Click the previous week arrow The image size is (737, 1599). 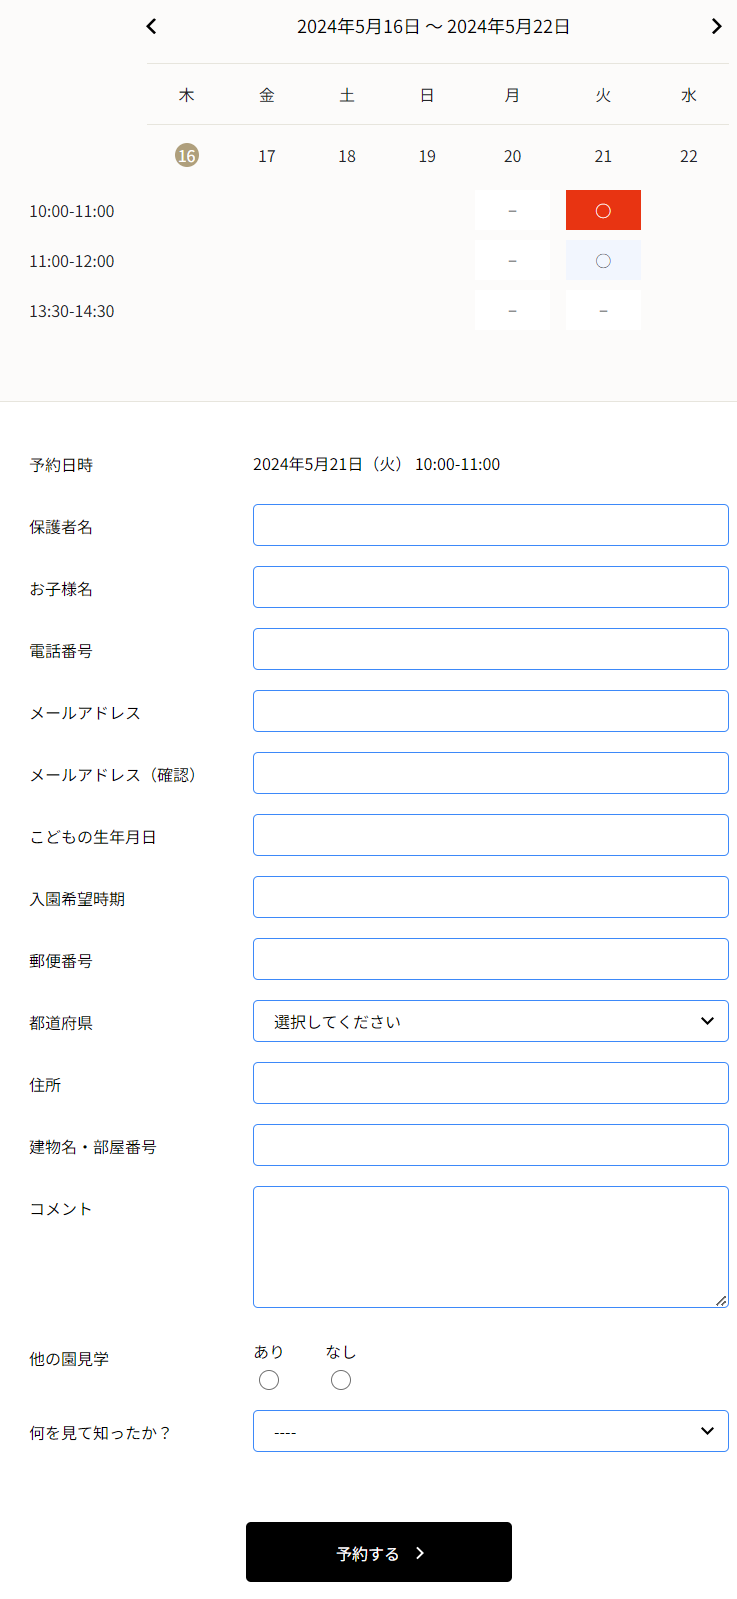point(151,26)
